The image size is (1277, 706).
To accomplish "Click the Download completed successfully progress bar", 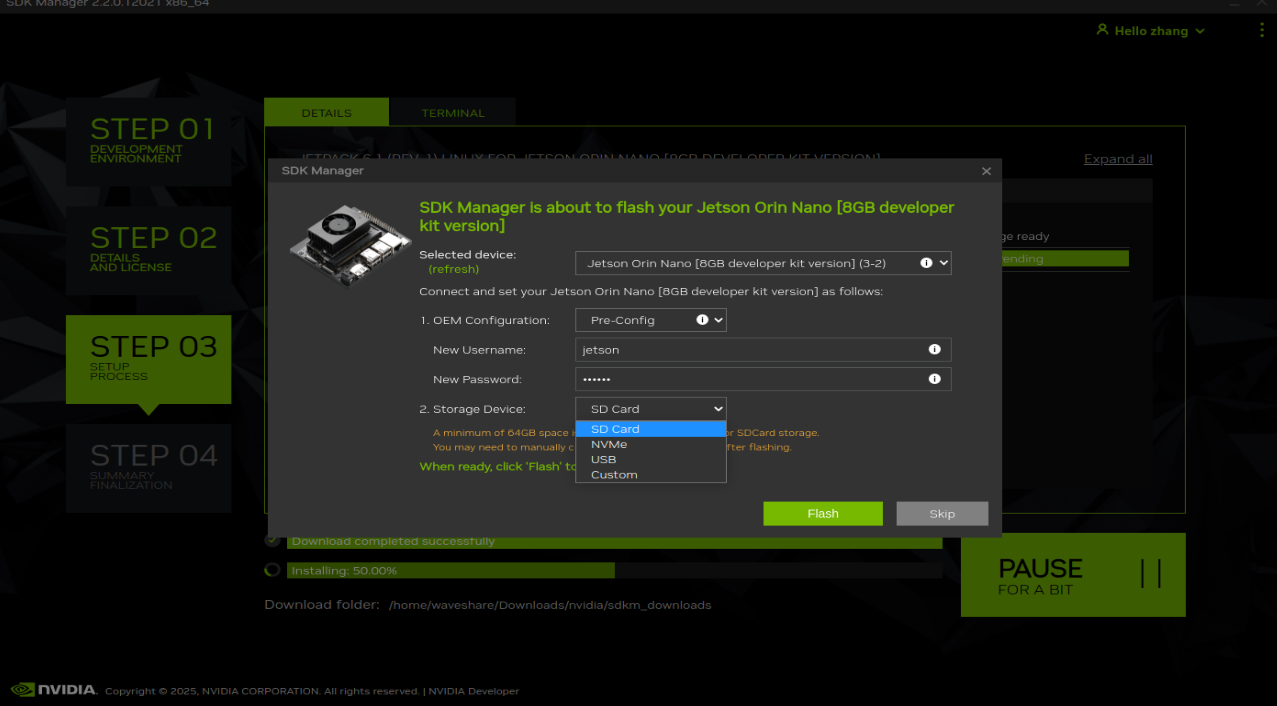I will click(615, 541).
